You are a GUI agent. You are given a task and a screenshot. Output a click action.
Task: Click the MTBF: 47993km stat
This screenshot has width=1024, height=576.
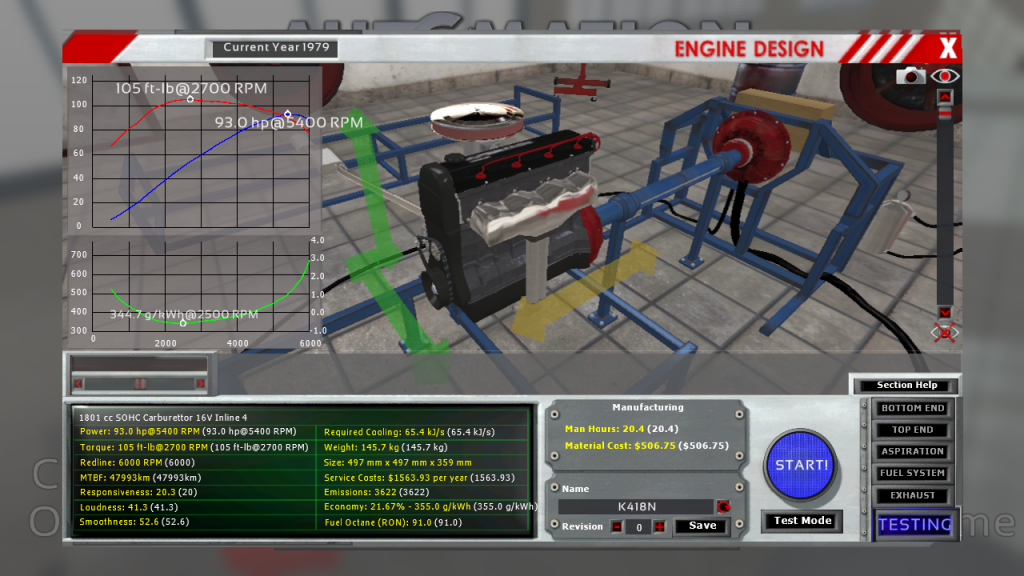click(x=140, y=477)
